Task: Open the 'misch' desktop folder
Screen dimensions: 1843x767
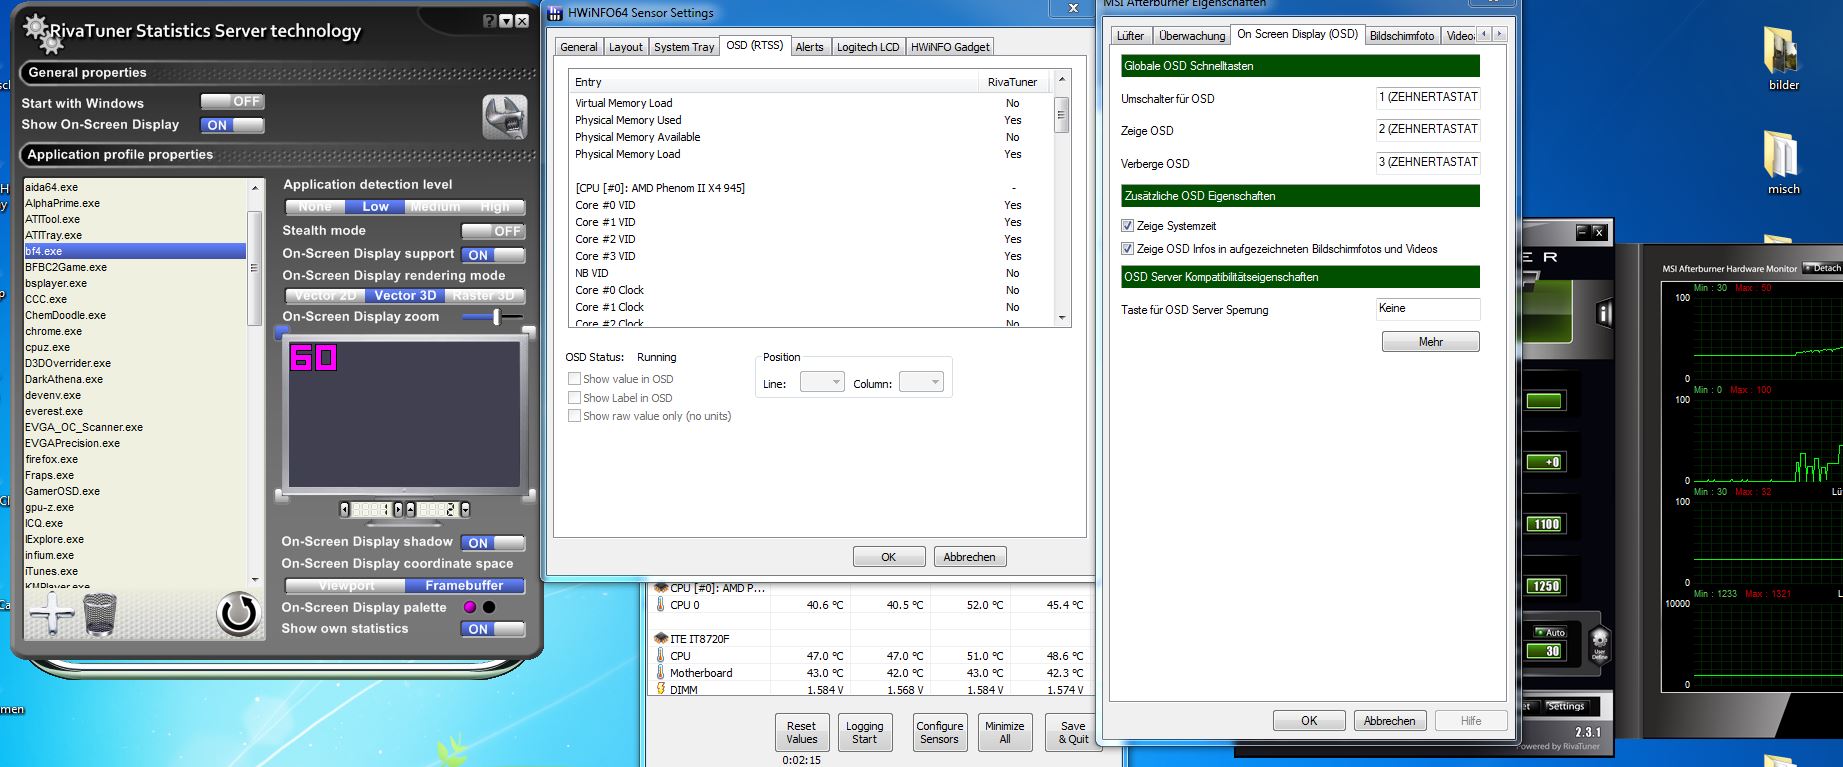Action: [1782, 163]
